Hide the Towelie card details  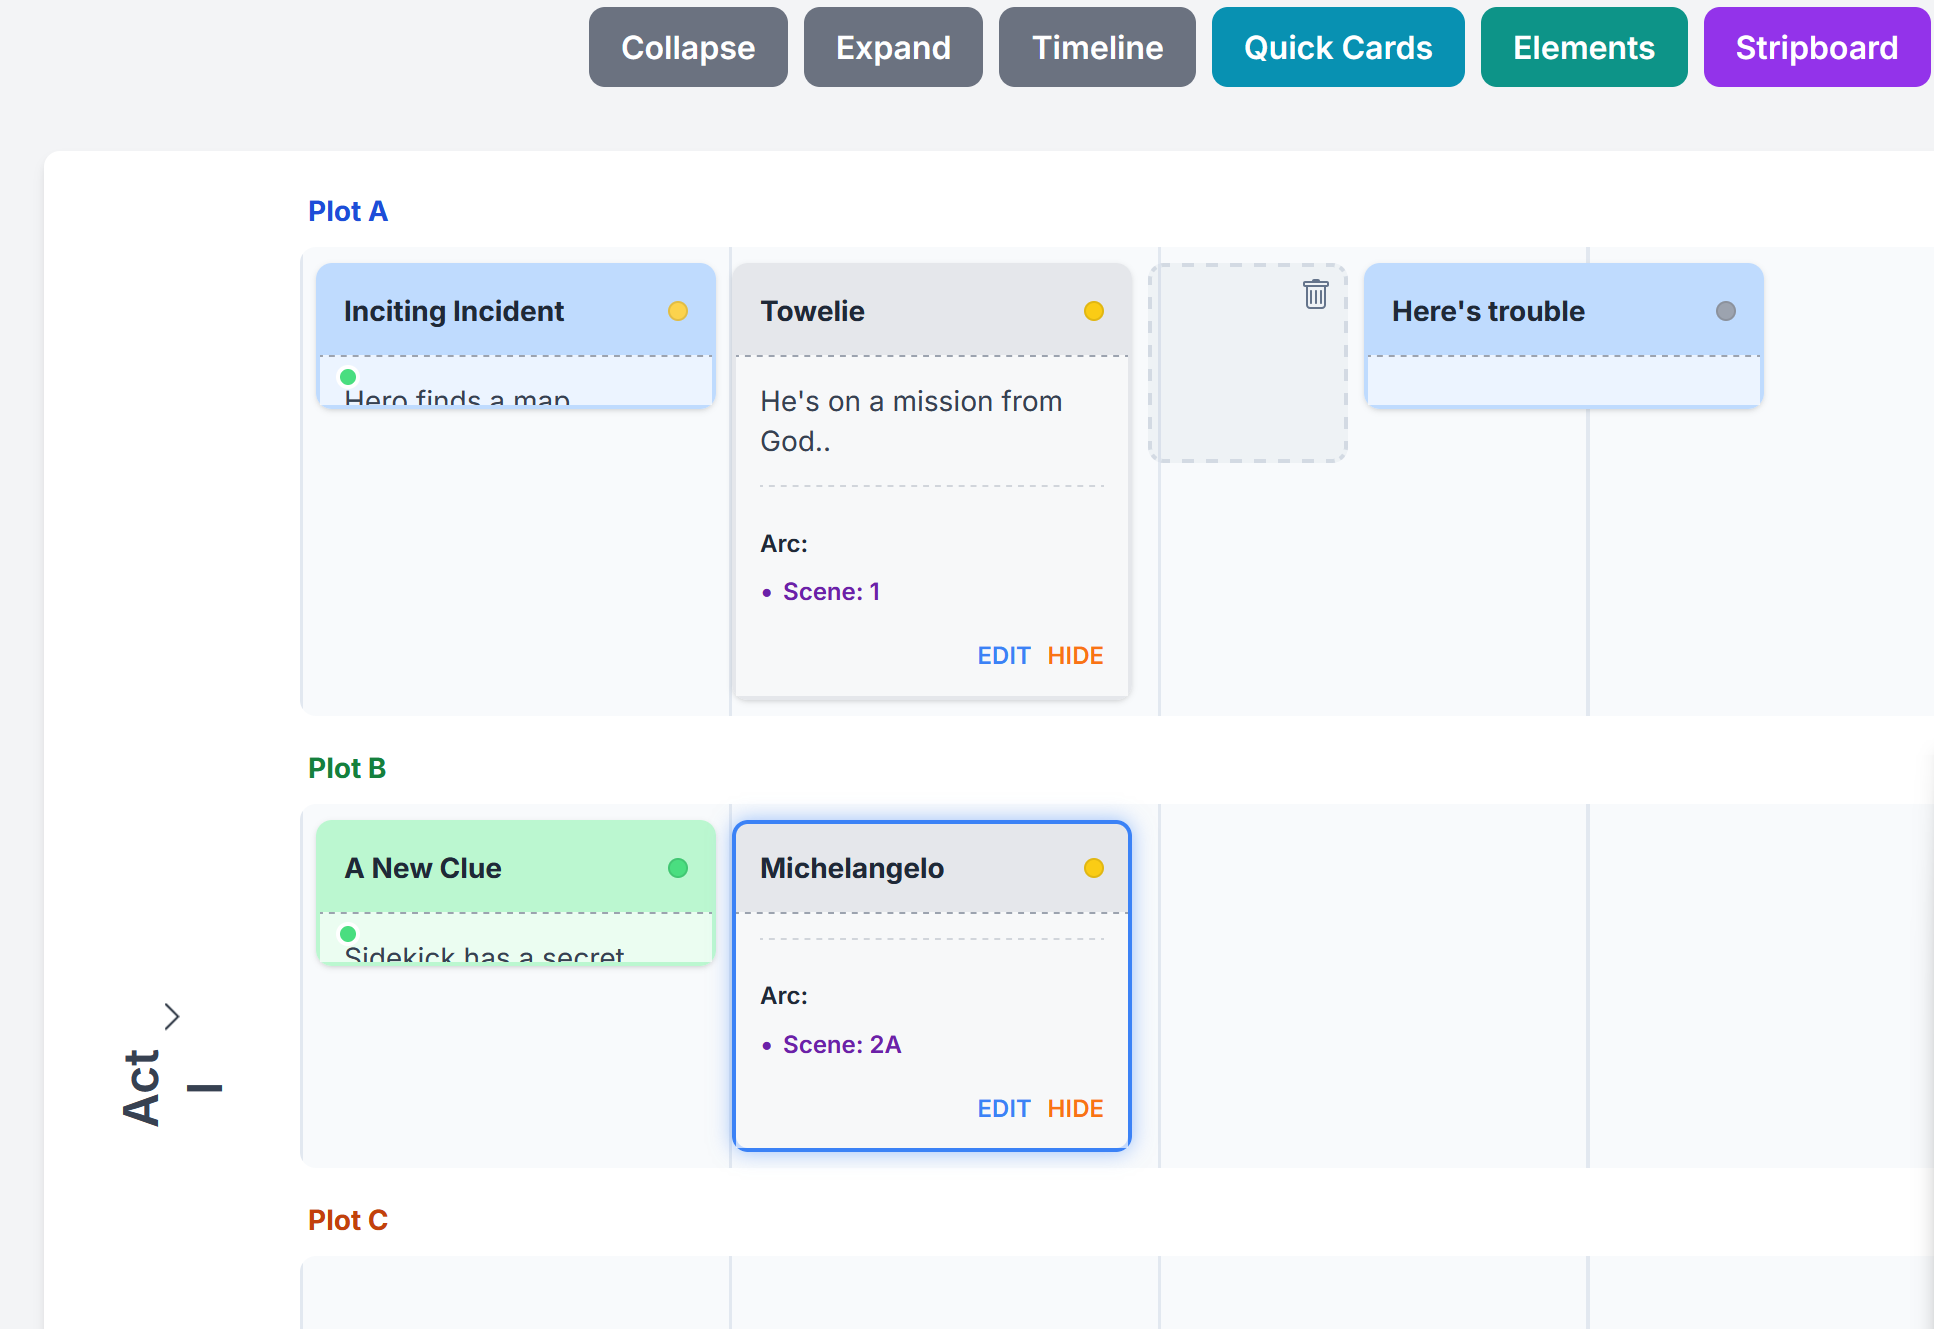[1075, 656]
